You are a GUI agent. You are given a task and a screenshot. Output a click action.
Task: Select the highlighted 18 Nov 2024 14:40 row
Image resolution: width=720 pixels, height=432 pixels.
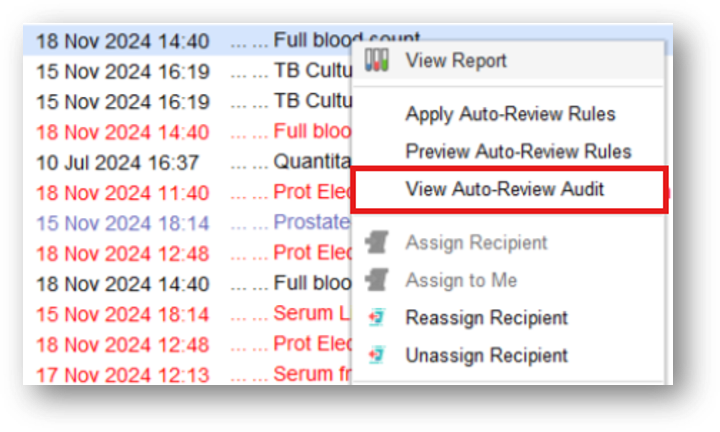point(188,40)
